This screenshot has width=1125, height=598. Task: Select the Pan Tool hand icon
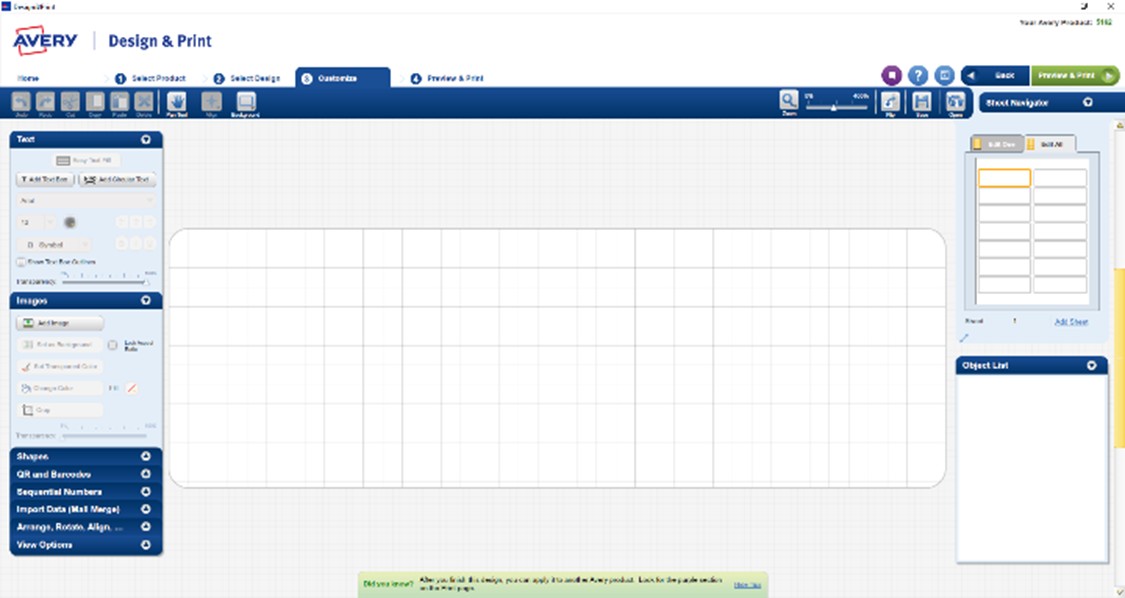pyautogui.click(x=177, y=102)
